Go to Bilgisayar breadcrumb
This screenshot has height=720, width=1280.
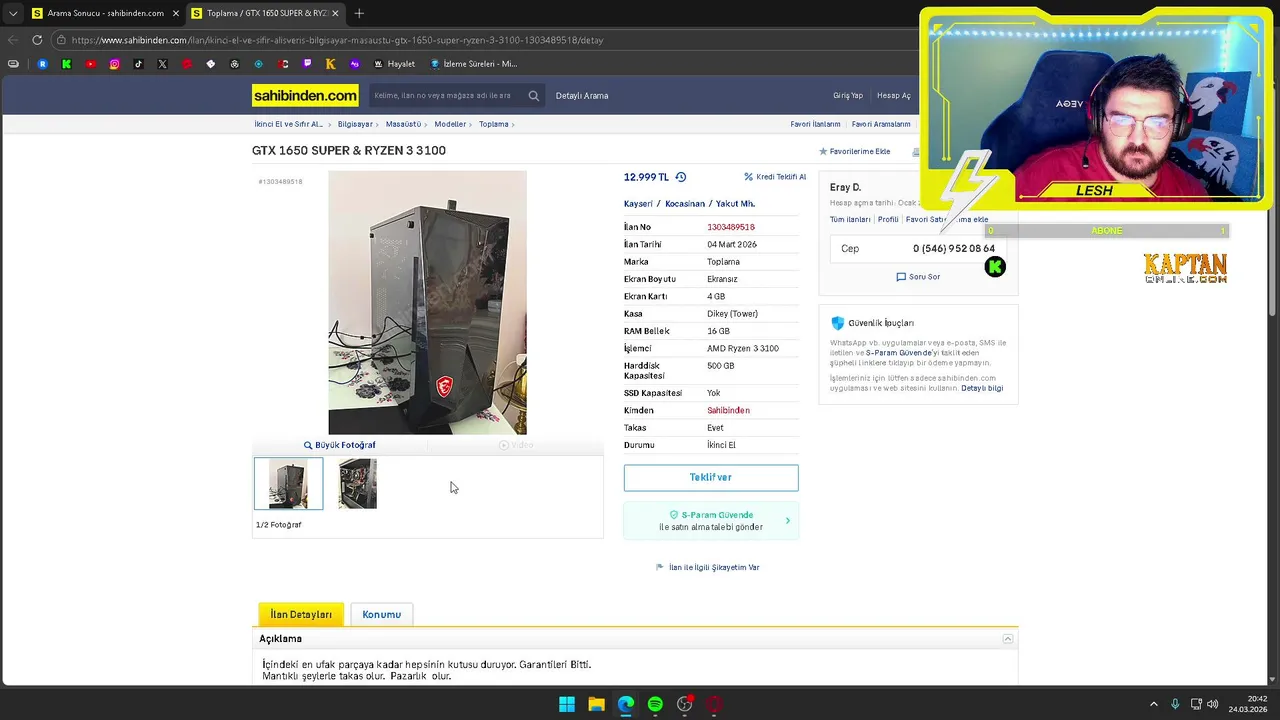tap(355, 124)
